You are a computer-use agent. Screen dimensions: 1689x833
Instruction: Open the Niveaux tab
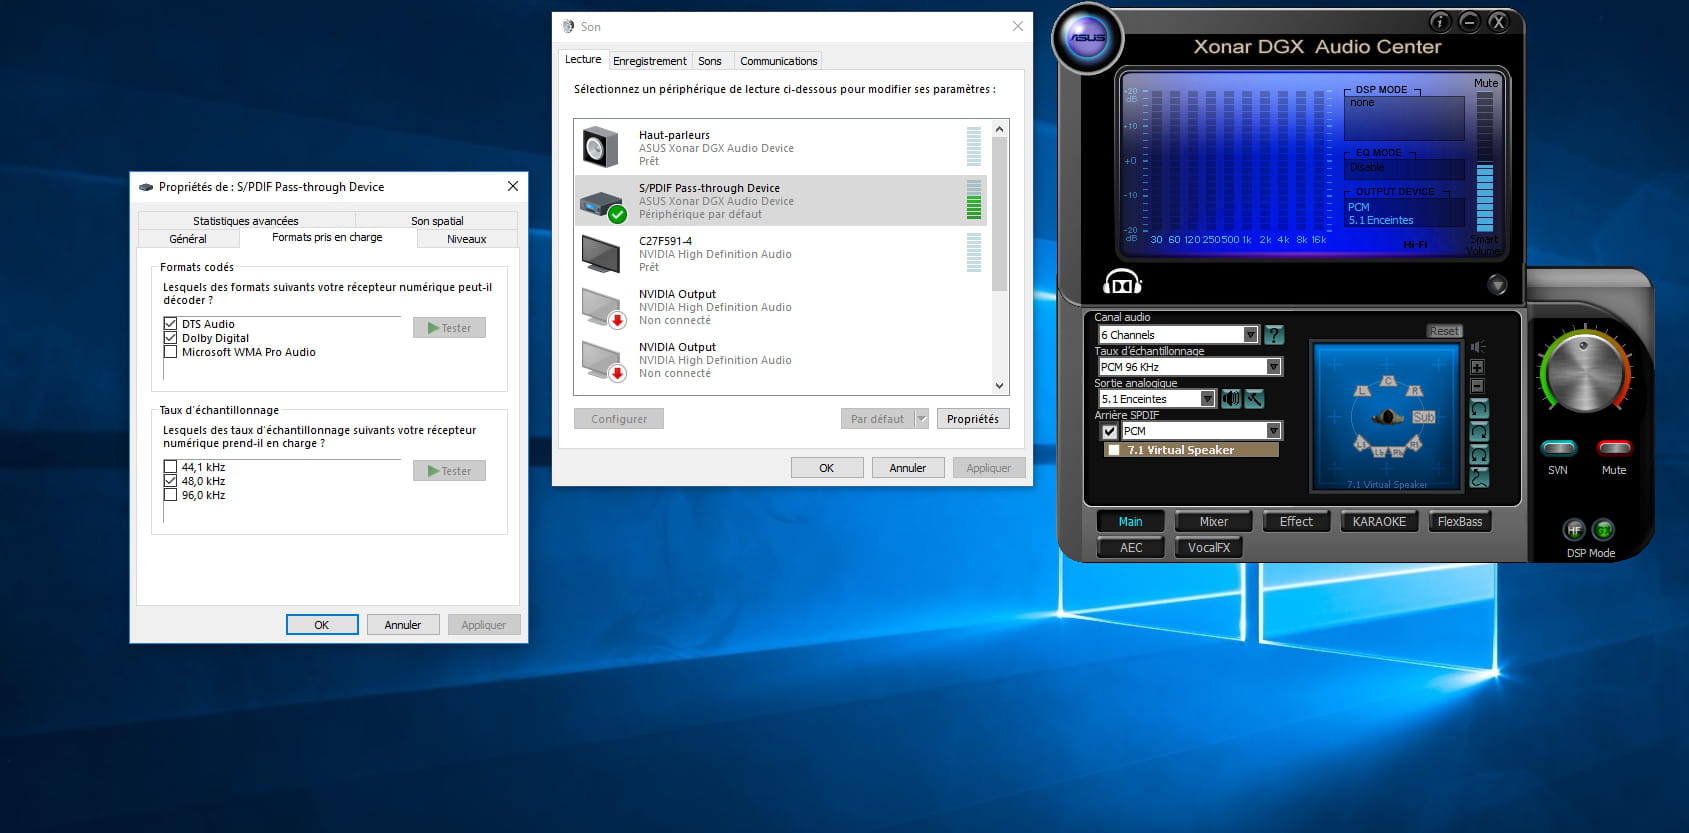click(467, 239)
